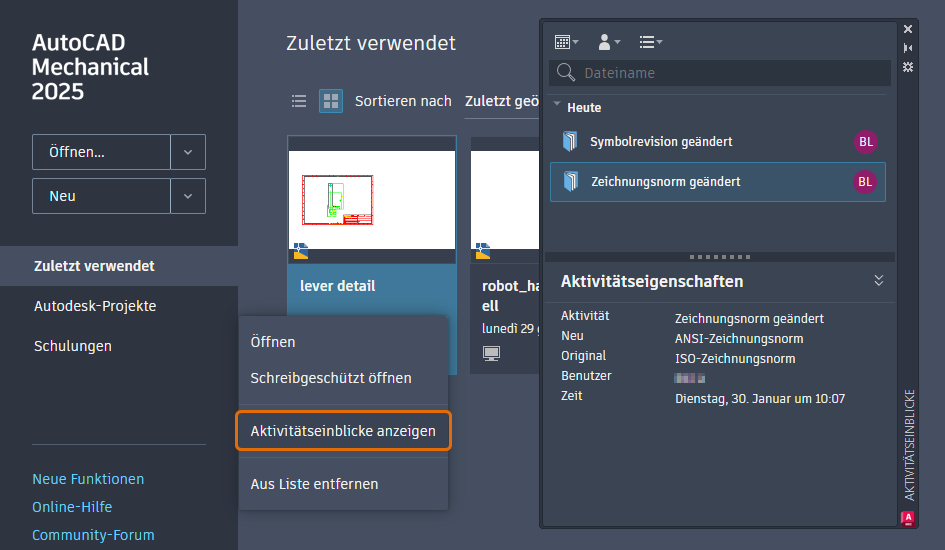
Task: Expand the Öffnen dropdown arrow
Action: coord(188,152)
